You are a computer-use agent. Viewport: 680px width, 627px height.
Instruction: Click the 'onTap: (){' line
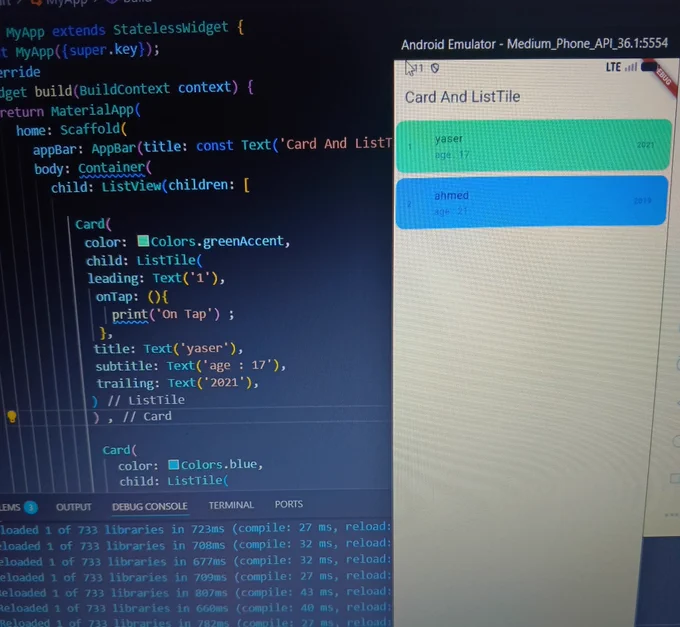click(x=132, y=297)
